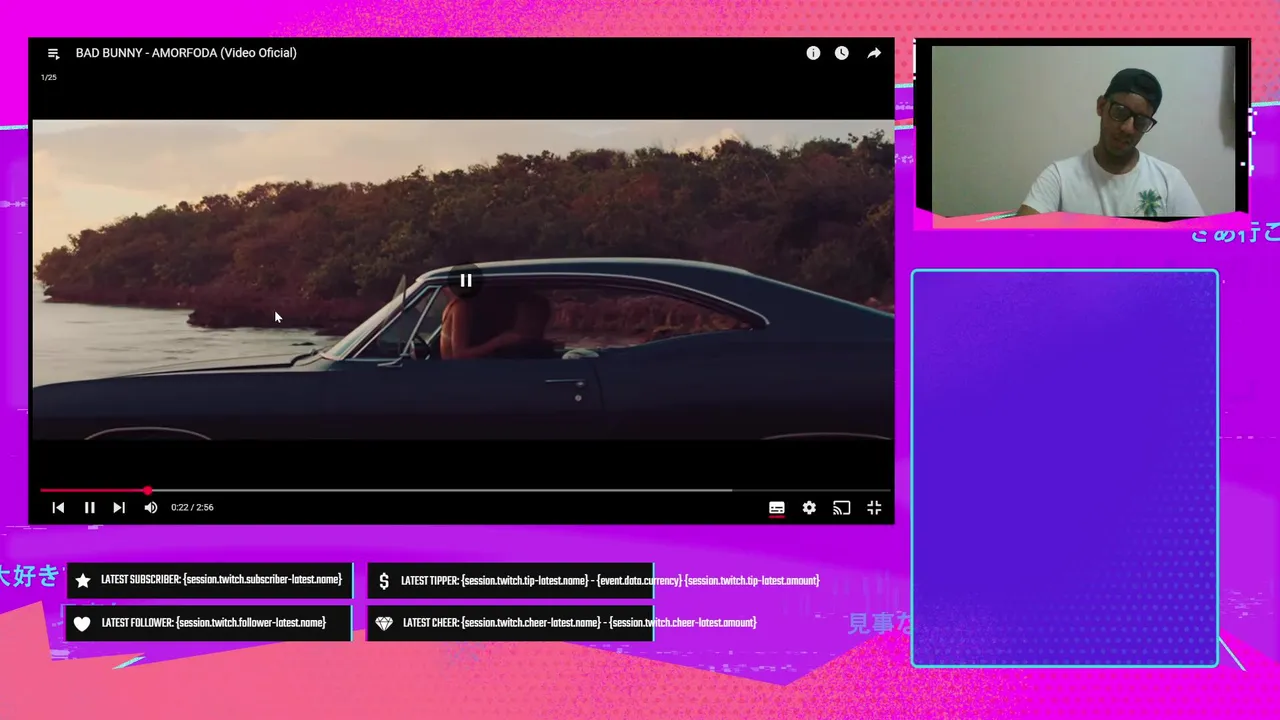The image size is (1280, 720).
Task: Toggle subtitles/closed captions
Action: click(777, 508)
